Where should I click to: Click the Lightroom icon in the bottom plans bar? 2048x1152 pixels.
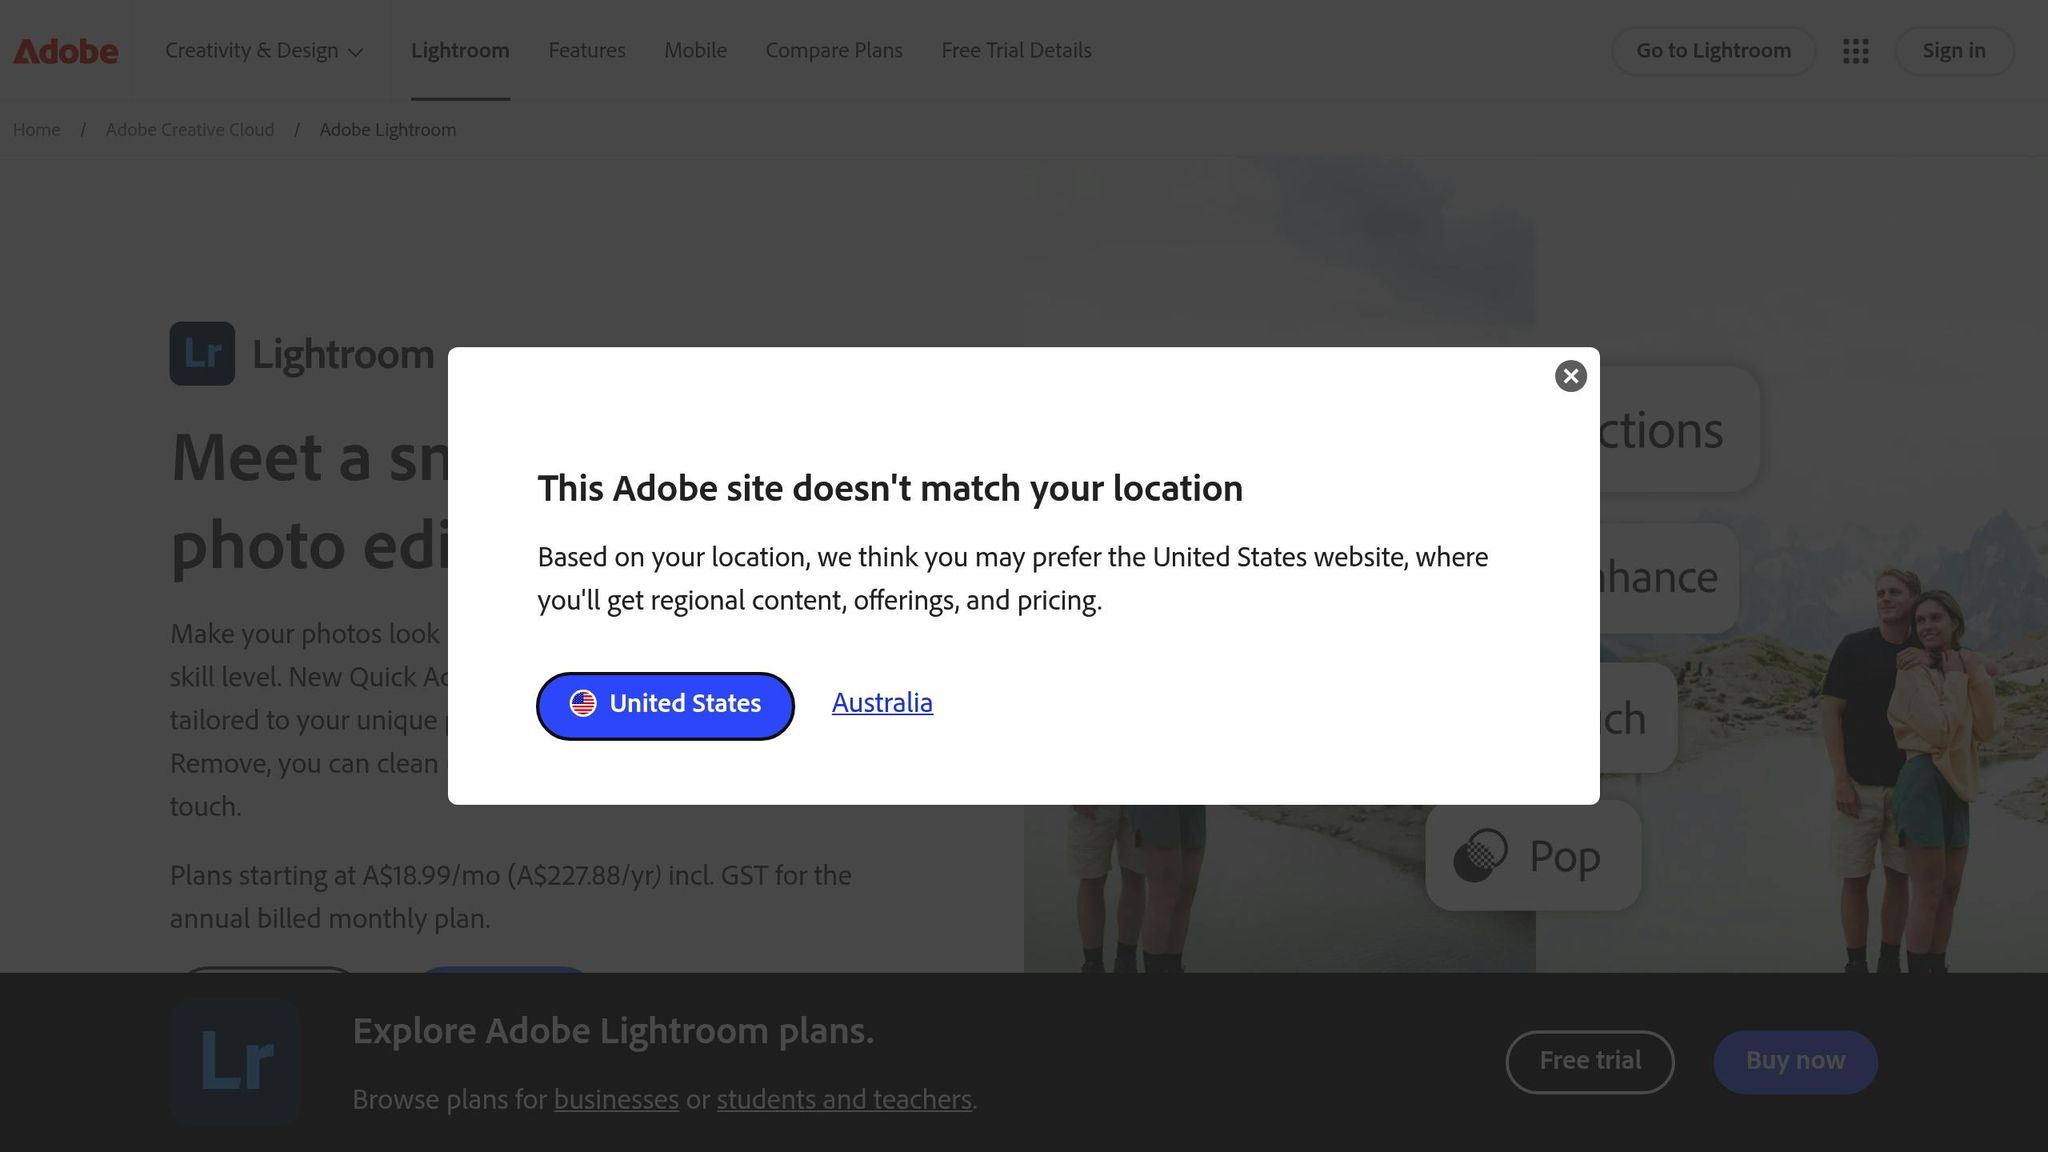point(234,1061)
